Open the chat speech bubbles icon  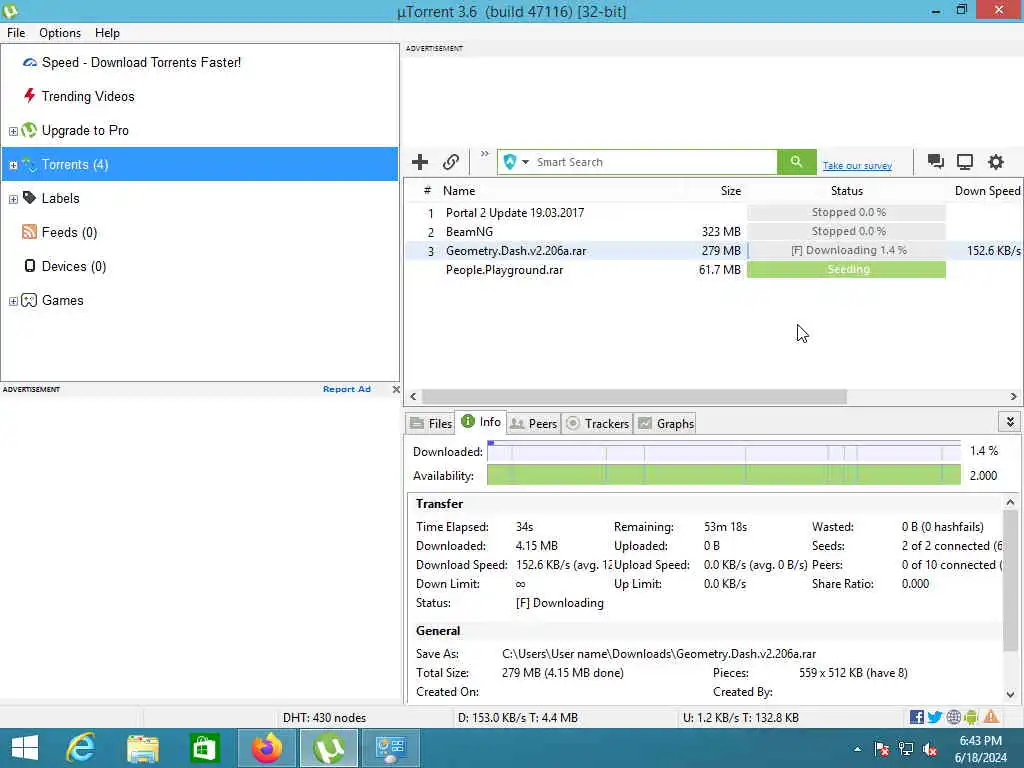click(x=936, y=161)
